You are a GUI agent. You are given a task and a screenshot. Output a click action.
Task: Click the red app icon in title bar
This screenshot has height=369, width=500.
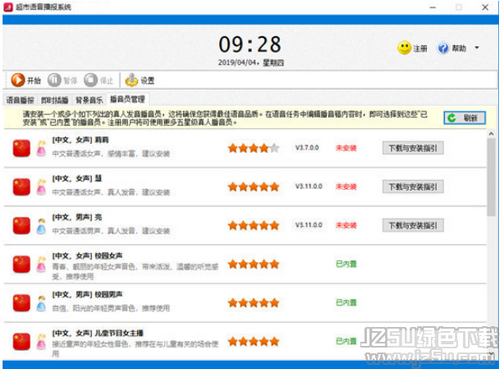point(8,7)
